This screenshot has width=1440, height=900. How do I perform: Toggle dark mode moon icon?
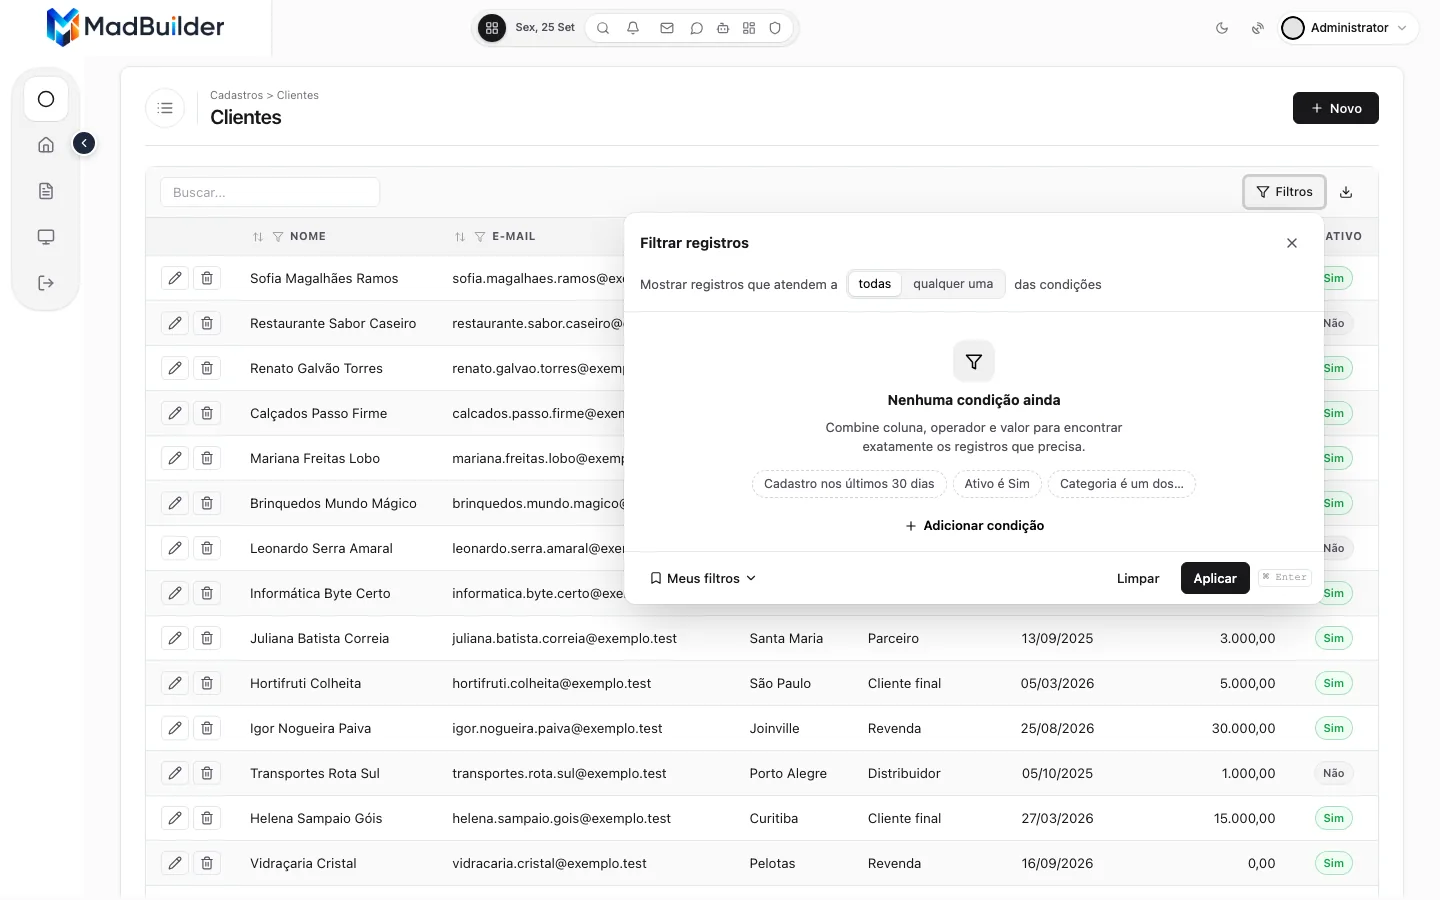point(1222,28)
